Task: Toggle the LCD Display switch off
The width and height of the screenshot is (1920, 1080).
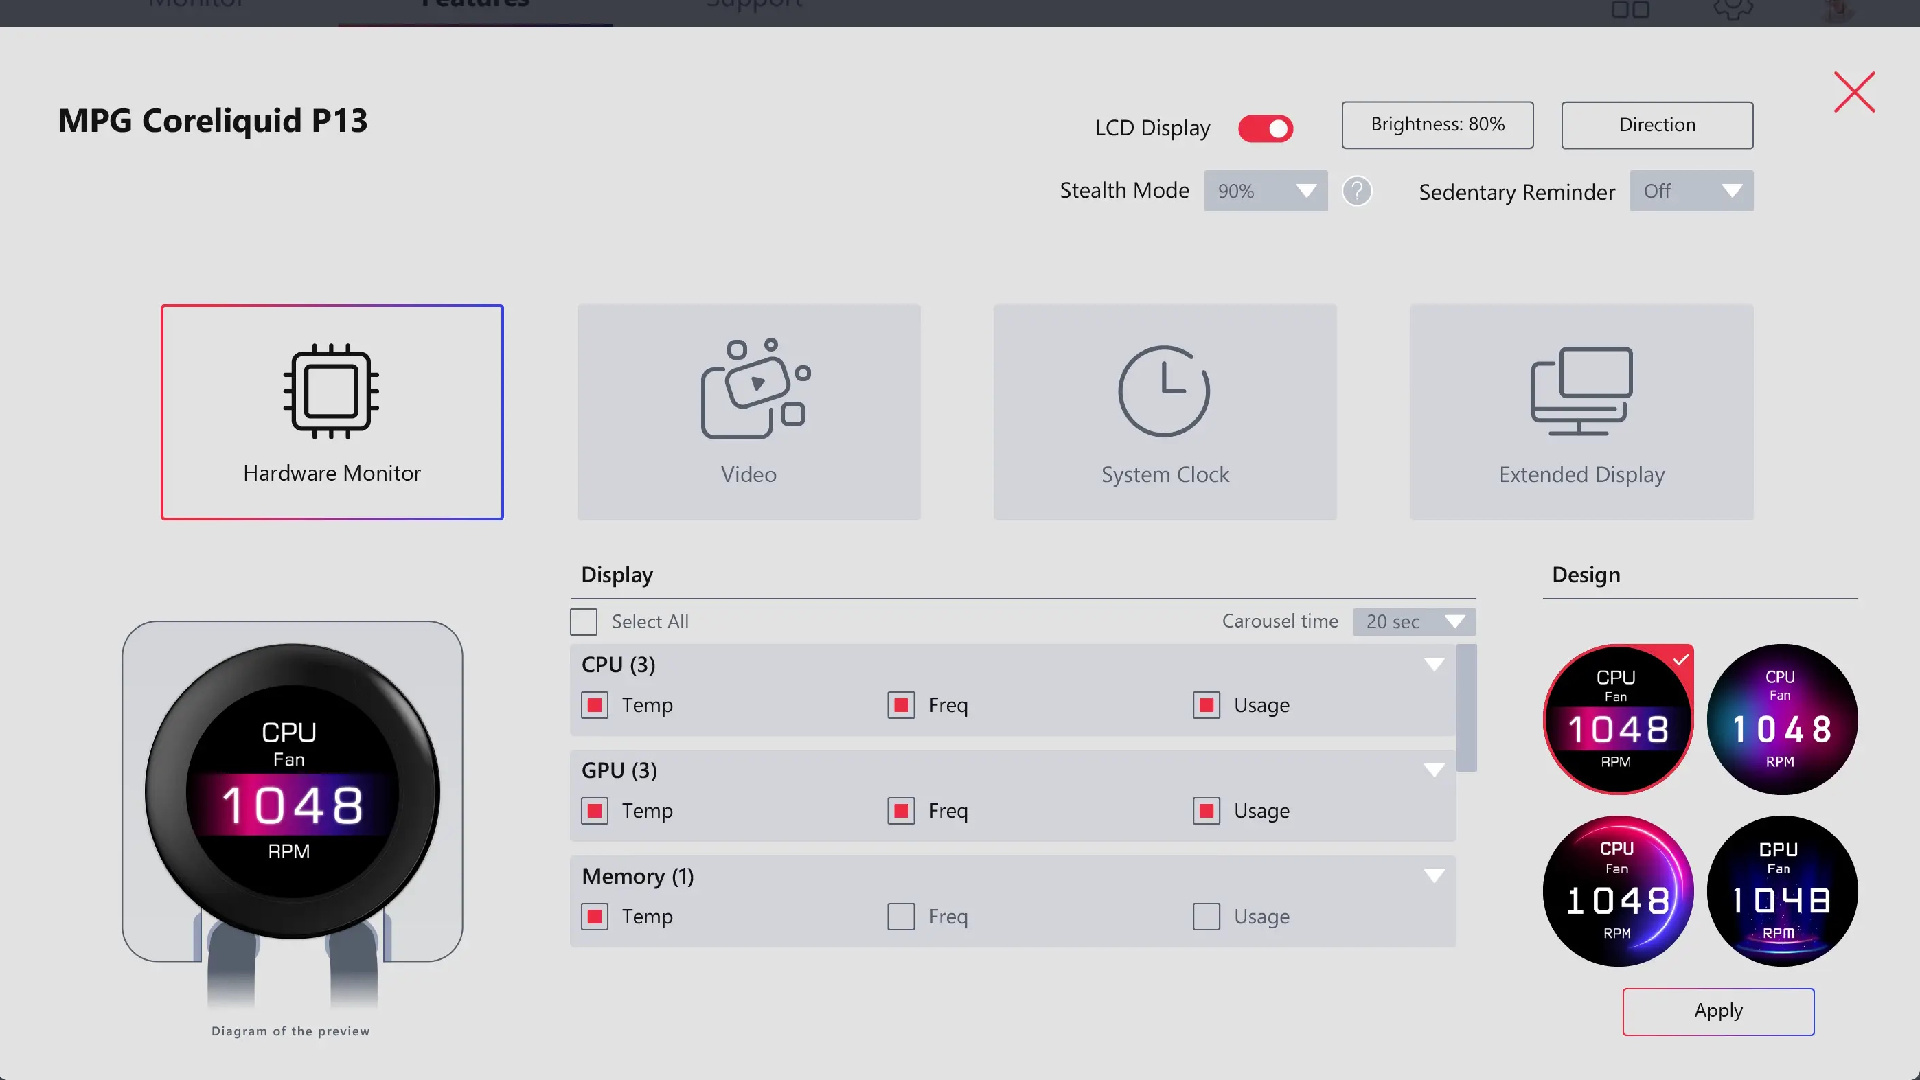Action: pyautogui.click(x=1266, y=128)
